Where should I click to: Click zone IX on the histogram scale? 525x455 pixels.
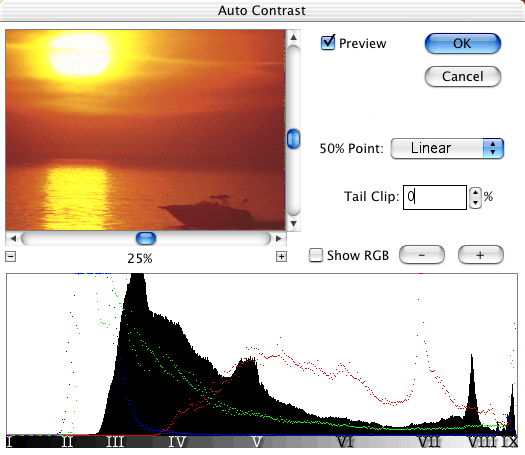pyautogui.click(x=510, y=442)
